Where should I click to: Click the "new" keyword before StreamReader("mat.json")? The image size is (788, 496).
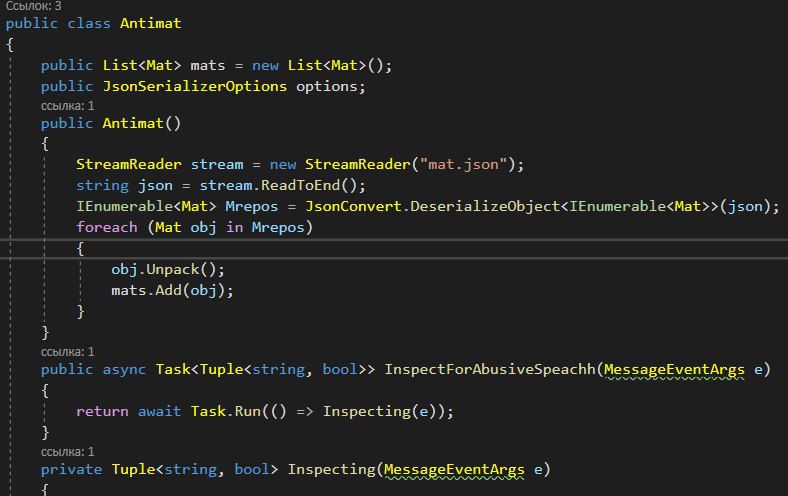click(282, 164)
